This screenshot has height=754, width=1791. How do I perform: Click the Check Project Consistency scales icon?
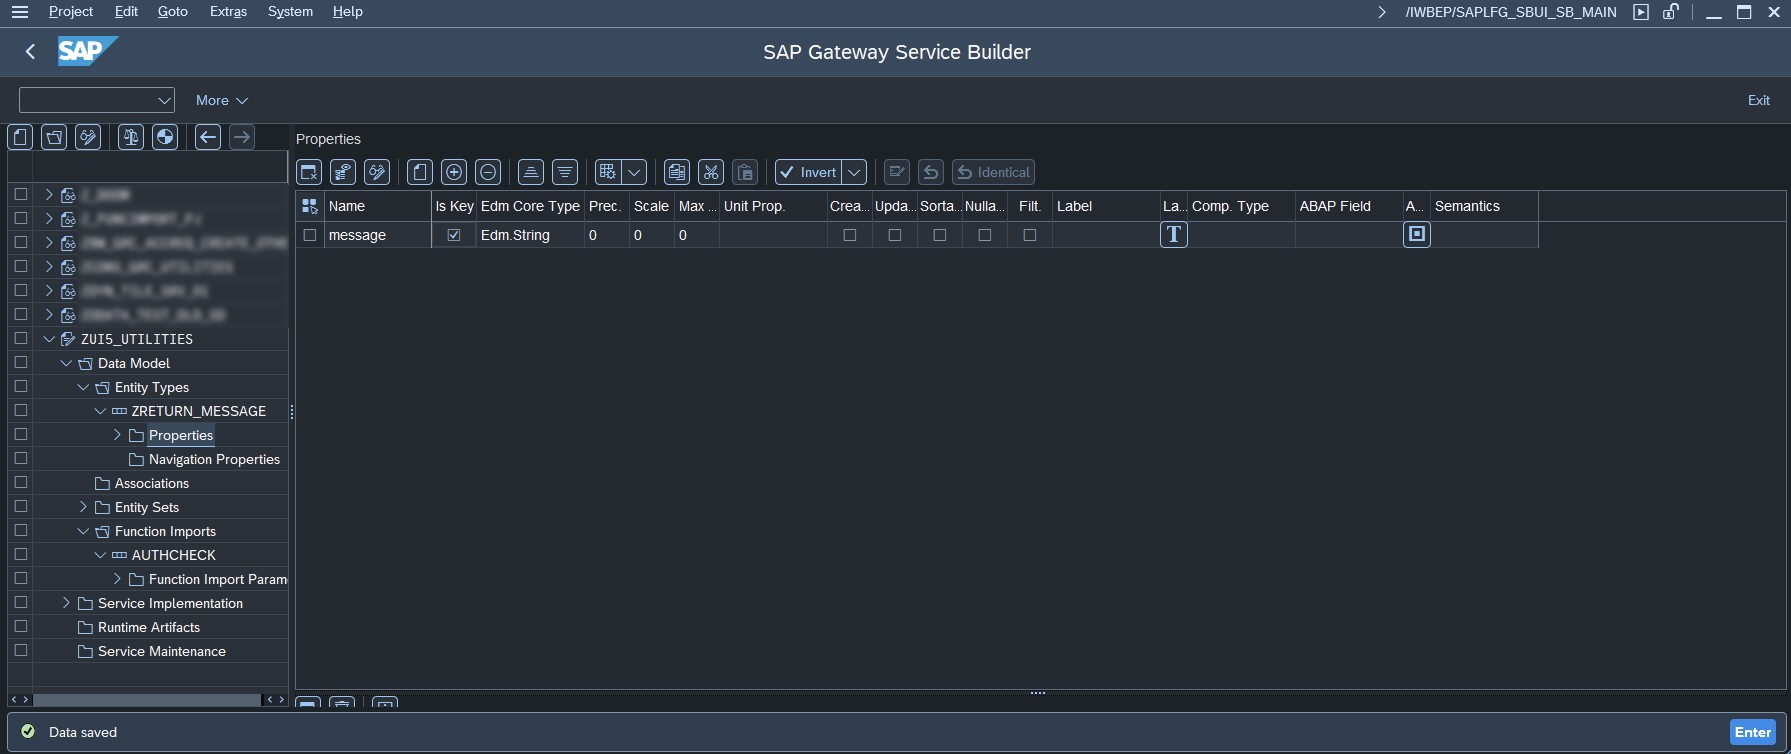coord(131,137)
